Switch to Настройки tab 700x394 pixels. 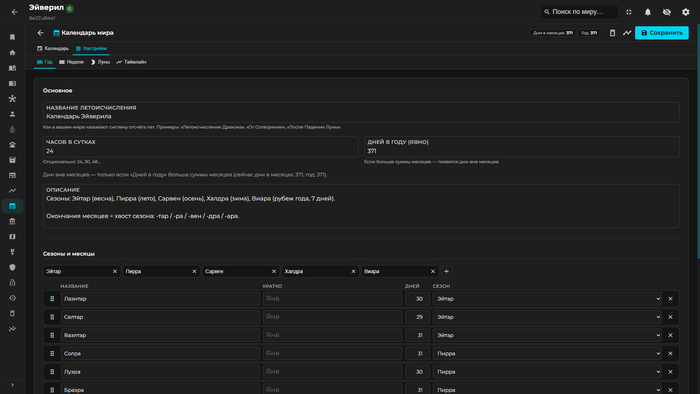click(x=91, y=48)
